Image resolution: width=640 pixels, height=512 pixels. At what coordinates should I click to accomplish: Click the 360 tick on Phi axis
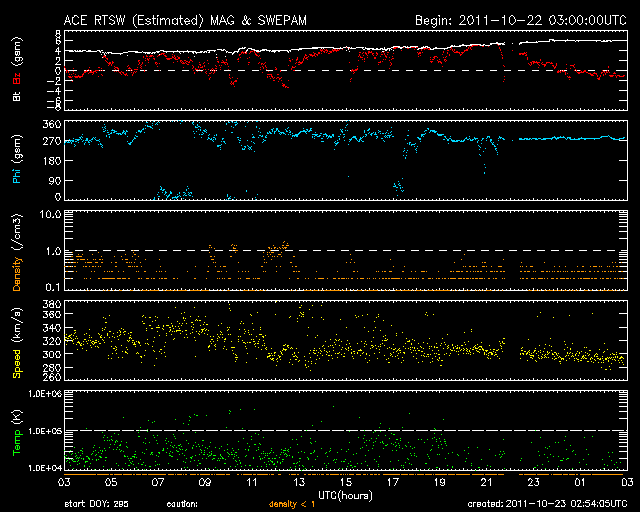tap(49, 124)
